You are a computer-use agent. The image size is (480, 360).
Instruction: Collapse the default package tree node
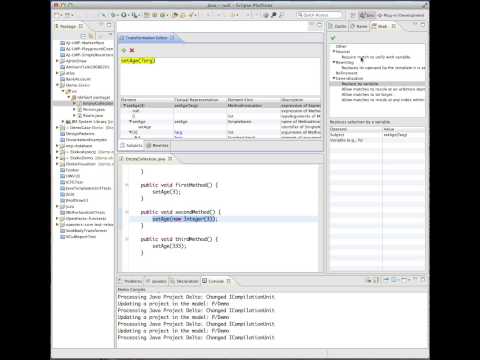coord(69,97)
